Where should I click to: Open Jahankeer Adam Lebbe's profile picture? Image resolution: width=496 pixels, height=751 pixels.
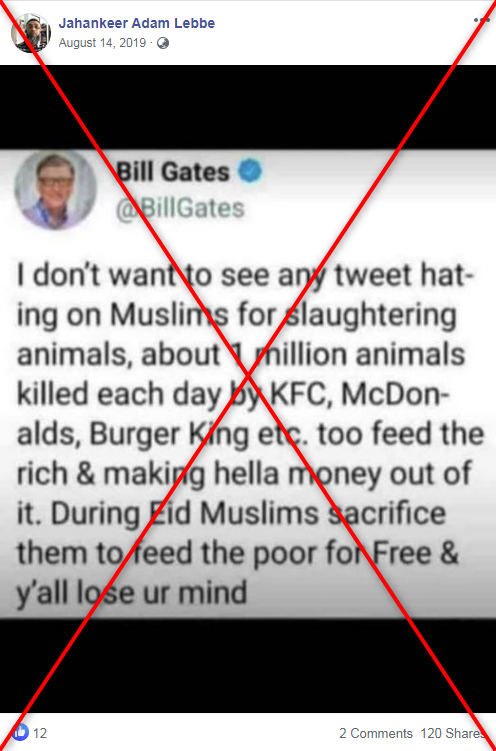click(31, 33)
